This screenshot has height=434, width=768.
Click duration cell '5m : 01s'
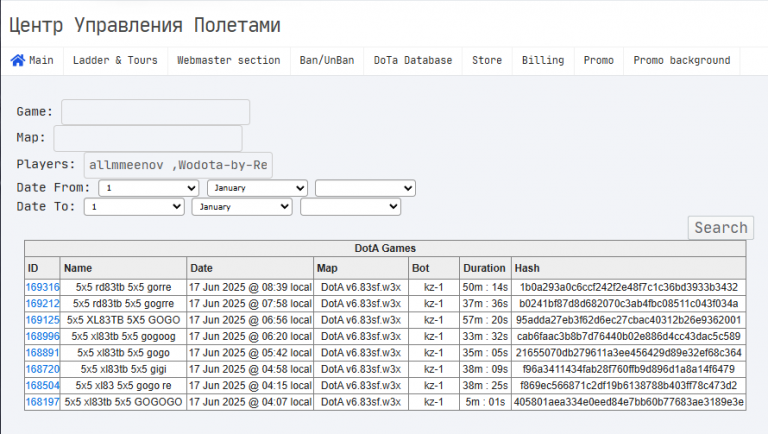tap(485, 402)
